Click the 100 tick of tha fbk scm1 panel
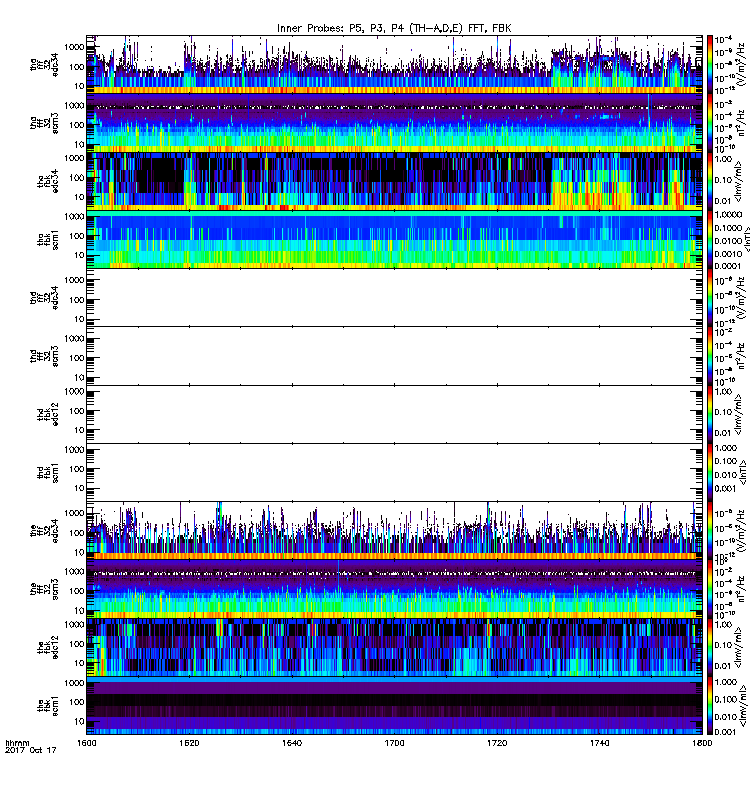Image resolution: width=750 pixels, height=800 pixels. 77,236
